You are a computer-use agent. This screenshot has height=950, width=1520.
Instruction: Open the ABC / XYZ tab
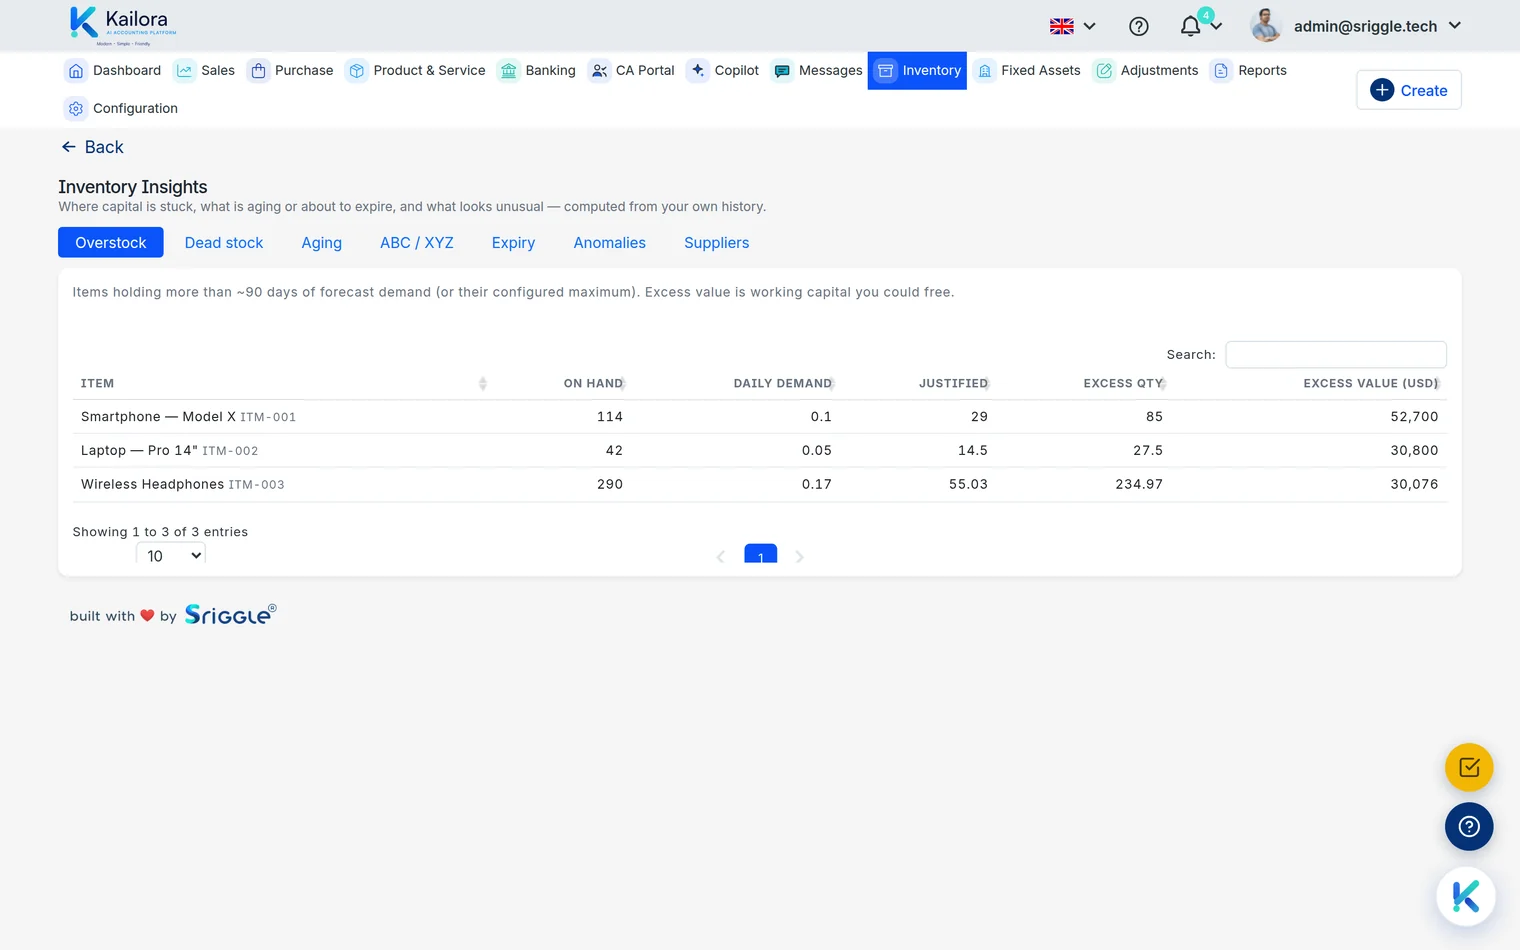[417, 243]
